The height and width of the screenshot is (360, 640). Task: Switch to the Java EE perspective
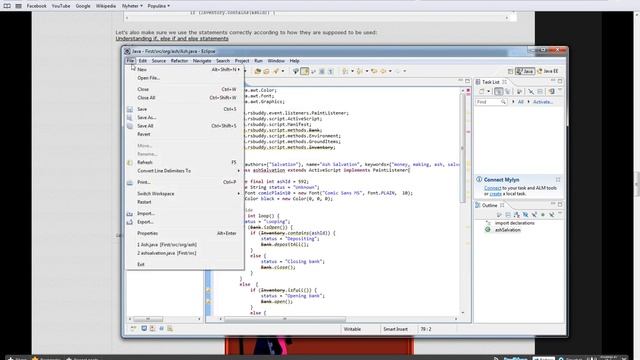tap(548, 71)
